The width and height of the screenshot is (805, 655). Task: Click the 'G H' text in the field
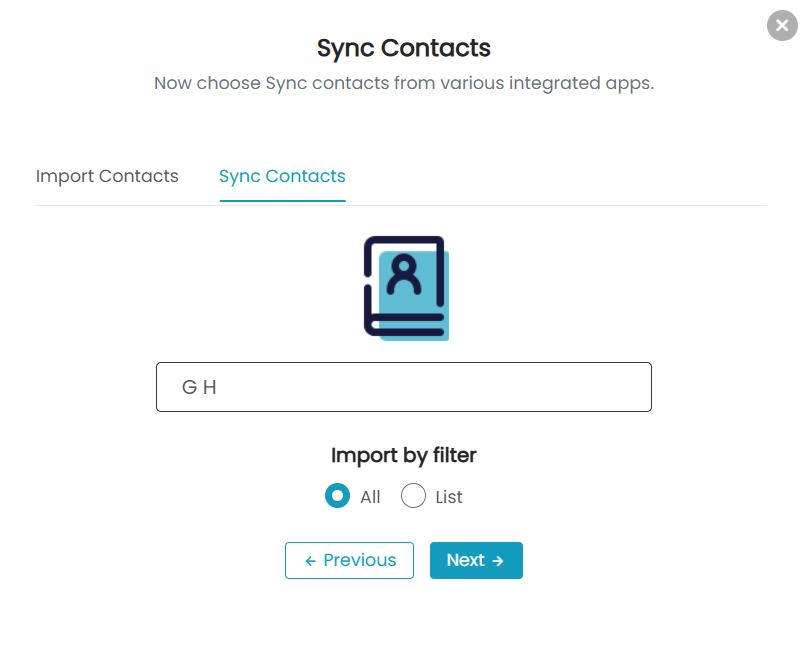click(x=199, y=387)
